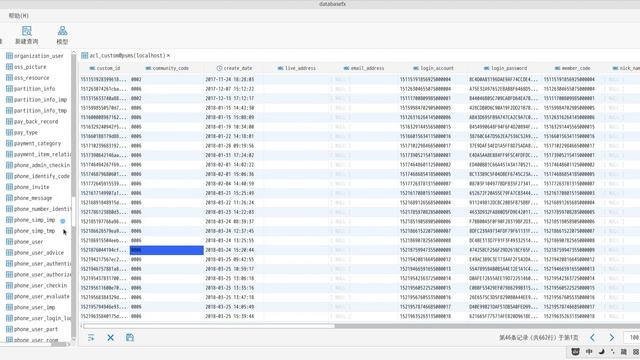Image resolution: width=640 pixels, height=360 pixels.
Task: Select phone_user_part table in sidebar
Action: click(36, 329)
